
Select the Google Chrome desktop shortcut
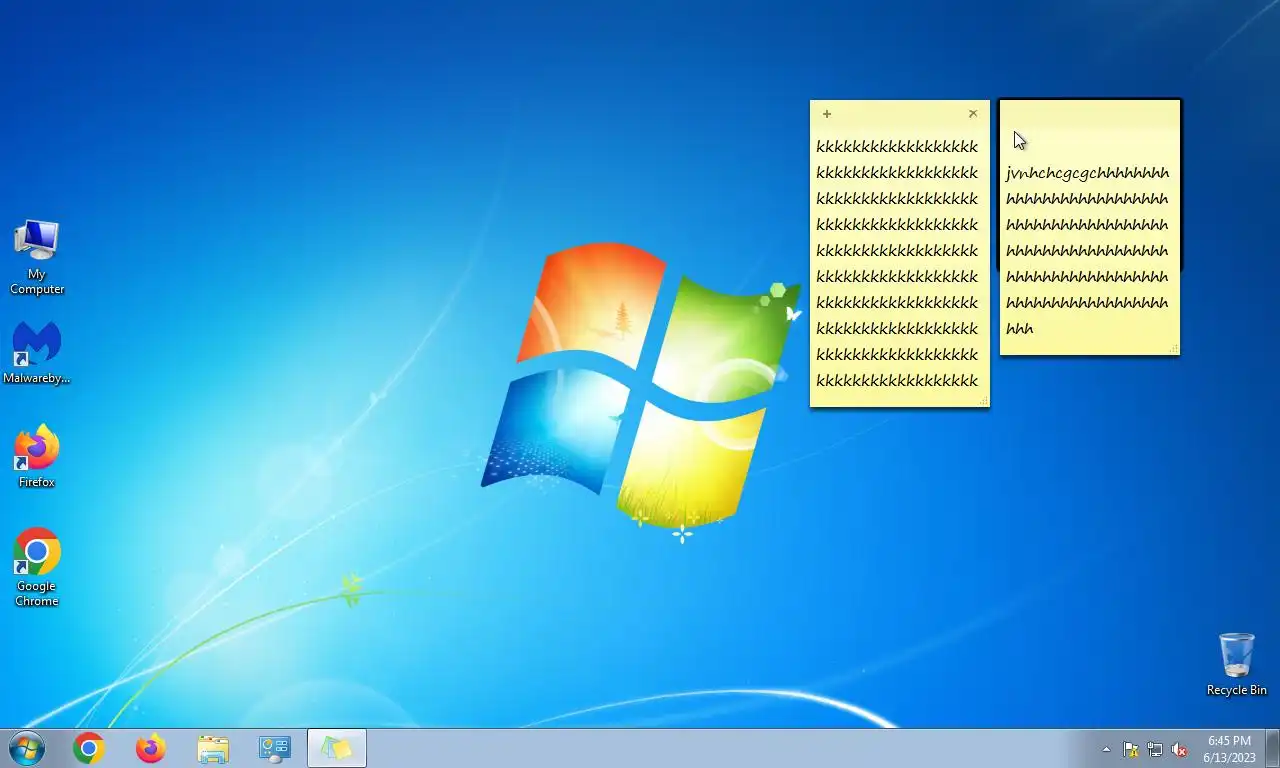click(x=37, y=567)
